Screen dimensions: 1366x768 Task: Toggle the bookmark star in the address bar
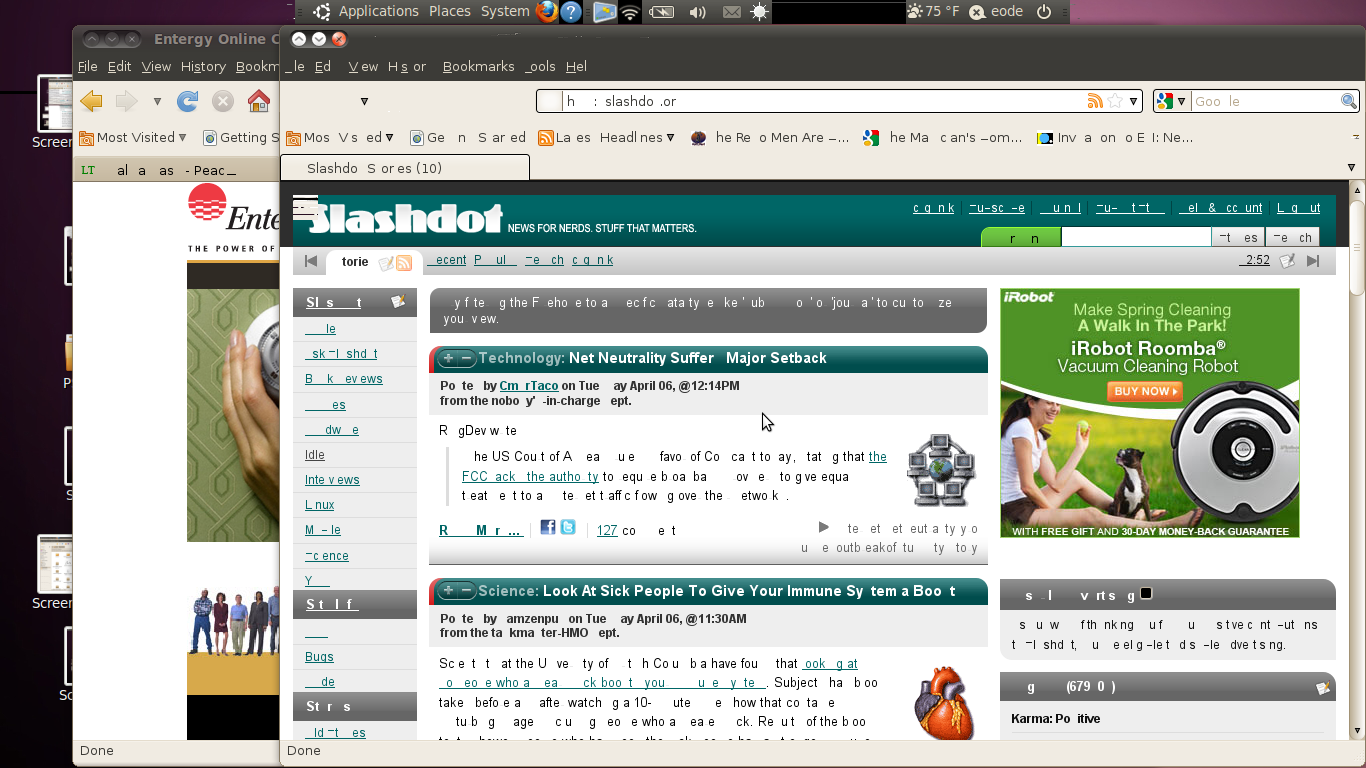(x=1115, y=101)
